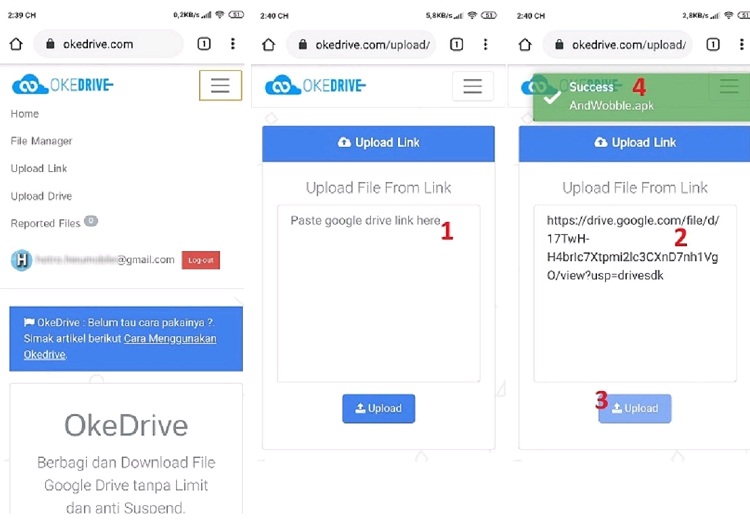
Task: Click faded Upload button in right phone
Action: (x=635, y=408)
